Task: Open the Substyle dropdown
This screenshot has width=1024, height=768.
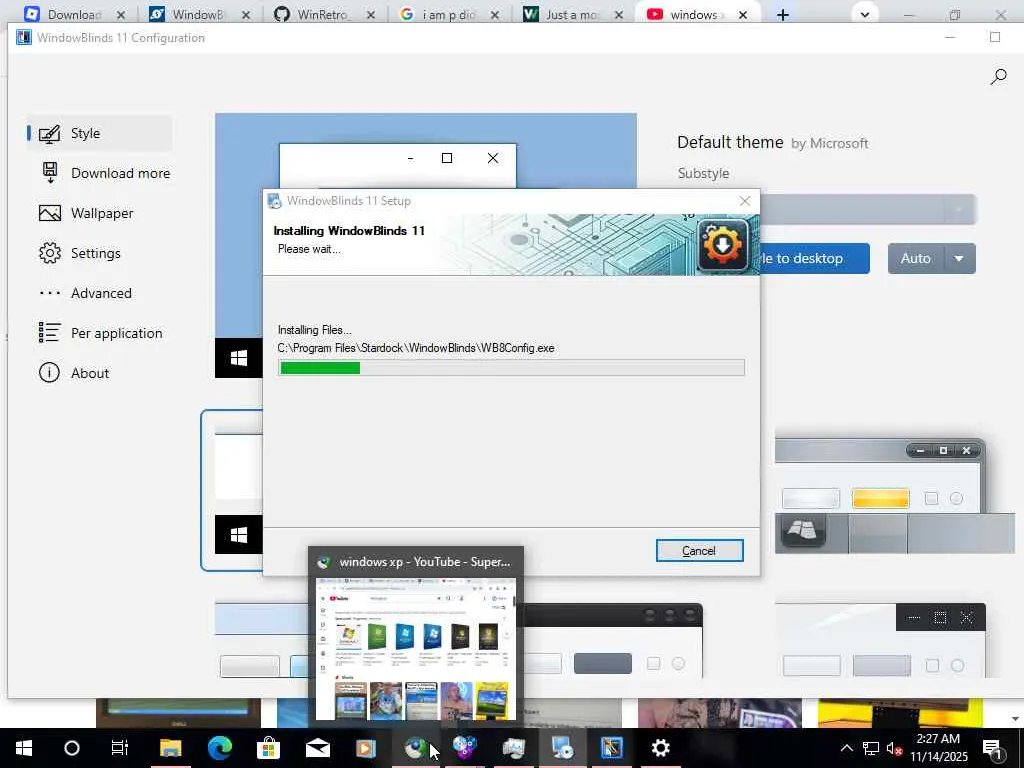Action: (869, 210)
